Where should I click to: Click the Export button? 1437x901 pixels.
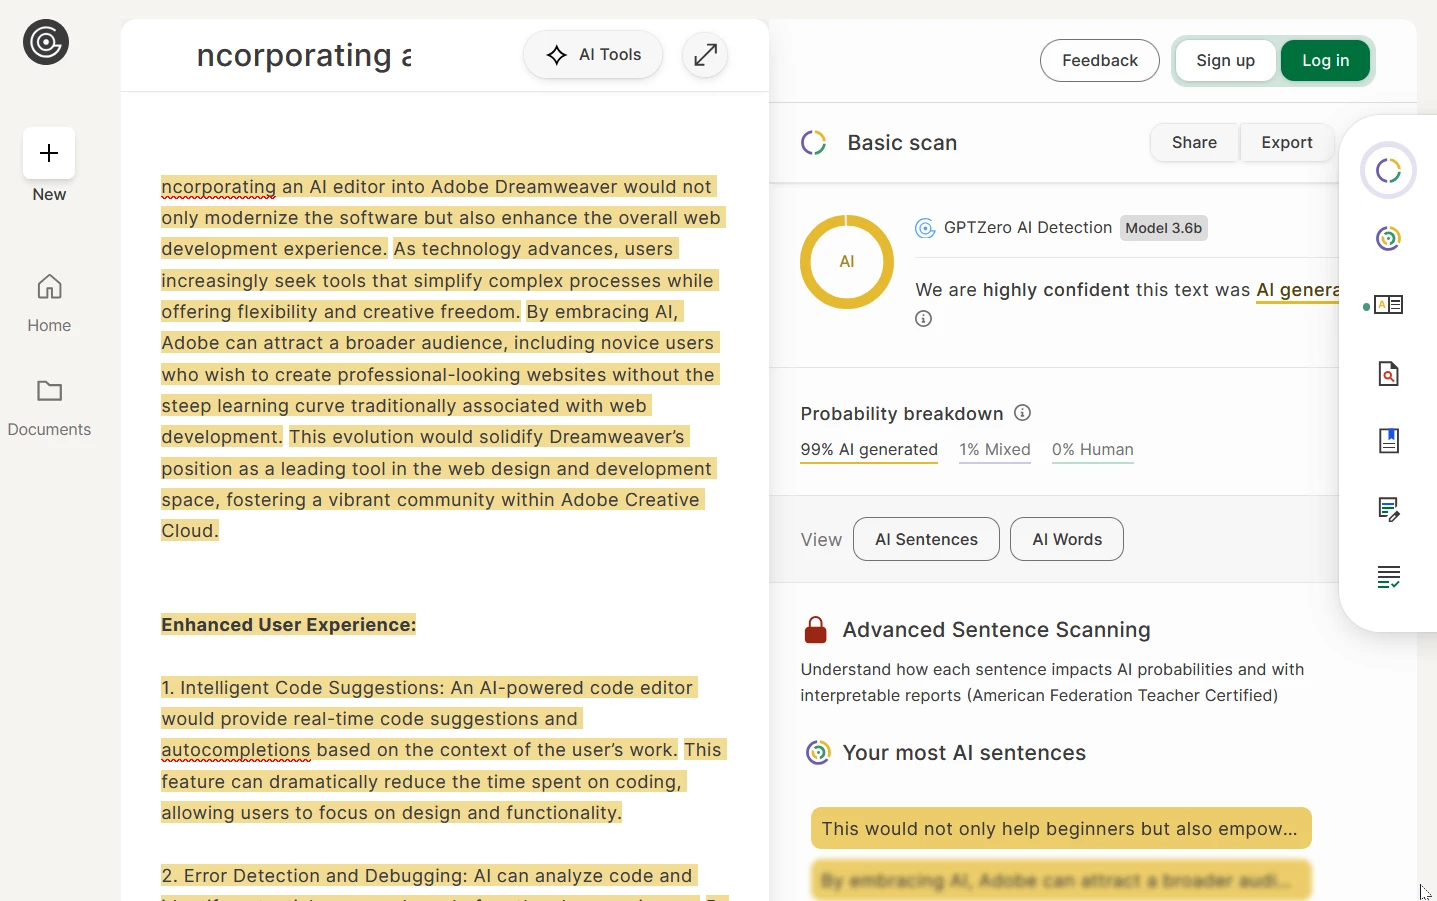(1287, 142)
